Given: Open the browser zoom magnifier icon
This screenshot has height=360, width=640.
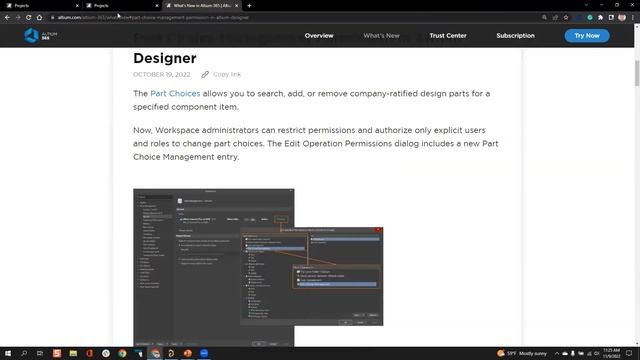Looking at the screenshot, I should [544, 18].
